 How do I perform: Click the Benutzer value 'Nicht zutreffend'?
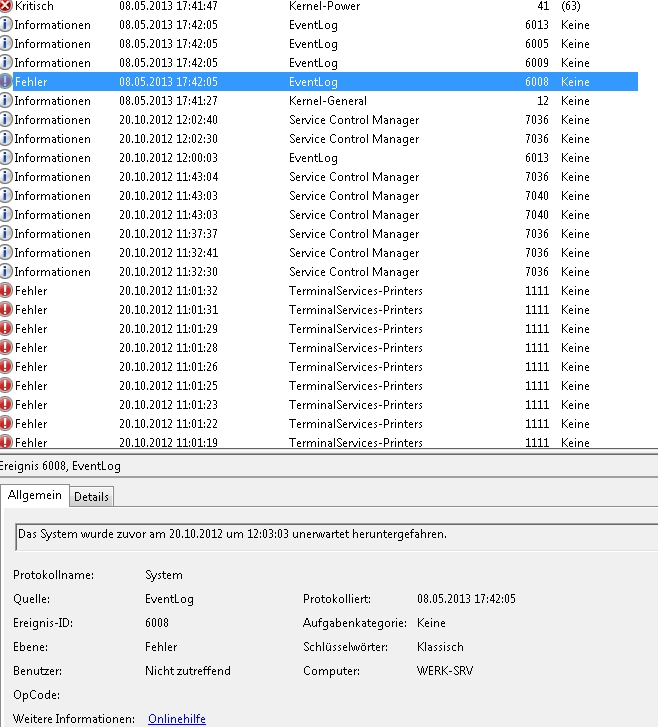tap(188, 671)
